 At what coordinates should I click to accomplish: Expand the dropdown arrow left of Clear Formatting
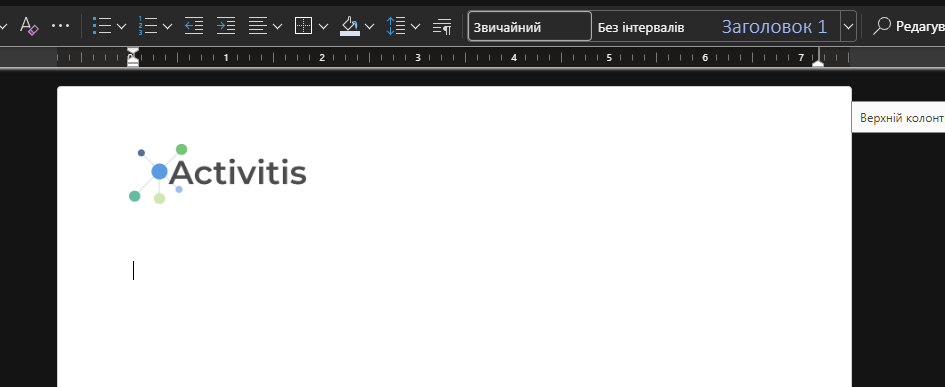coord(4,27)
